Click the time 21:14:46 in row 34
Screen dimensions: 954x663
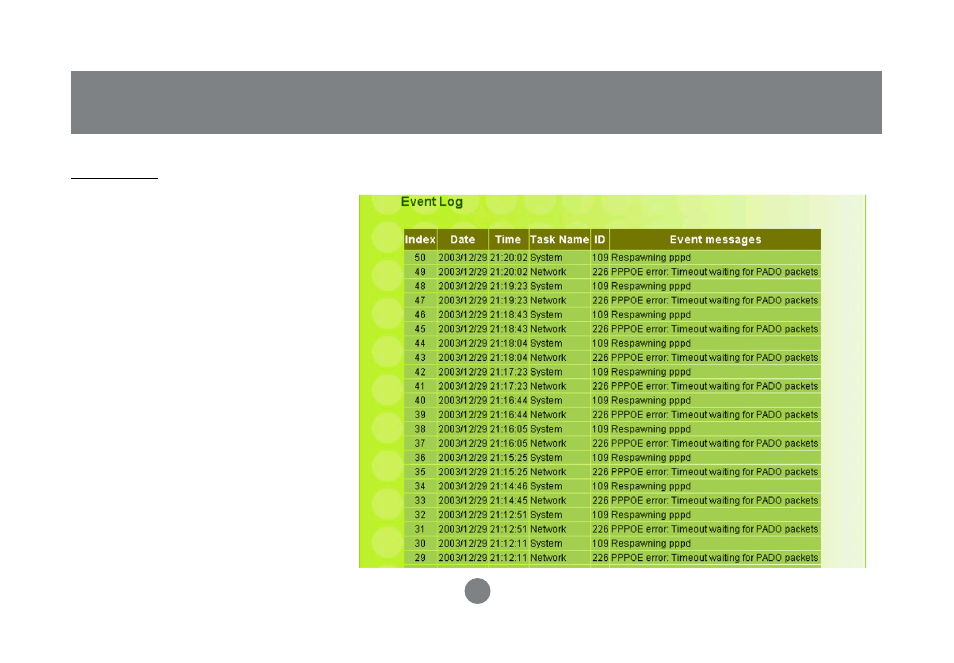tap(509, 487)
